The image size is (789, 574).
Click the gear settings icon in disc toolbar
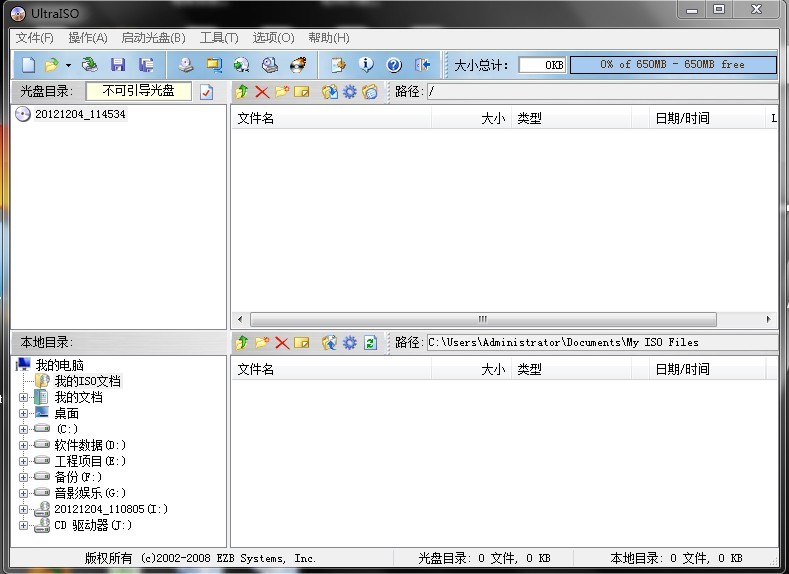point(349,92)
